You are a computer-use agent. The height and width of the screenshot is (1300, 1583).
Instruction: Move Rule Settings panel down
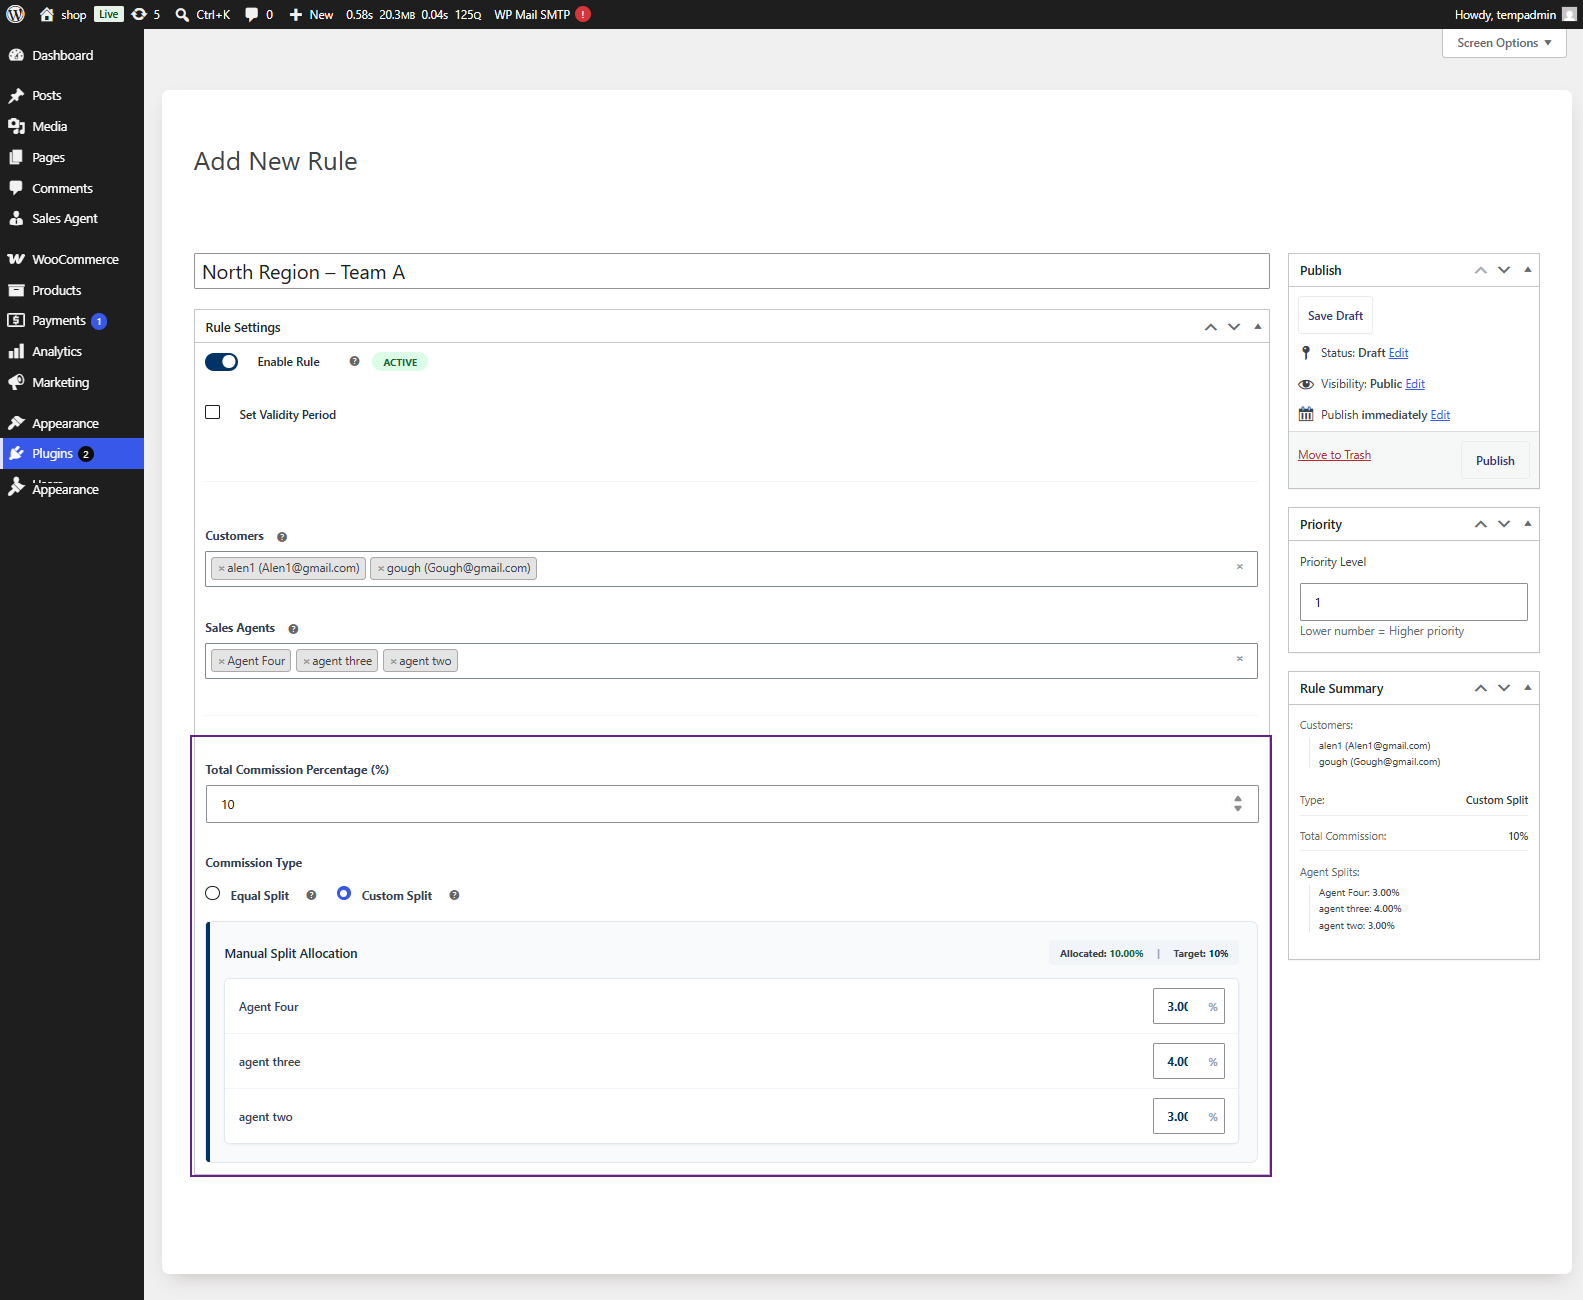[x=1234, y=327]
